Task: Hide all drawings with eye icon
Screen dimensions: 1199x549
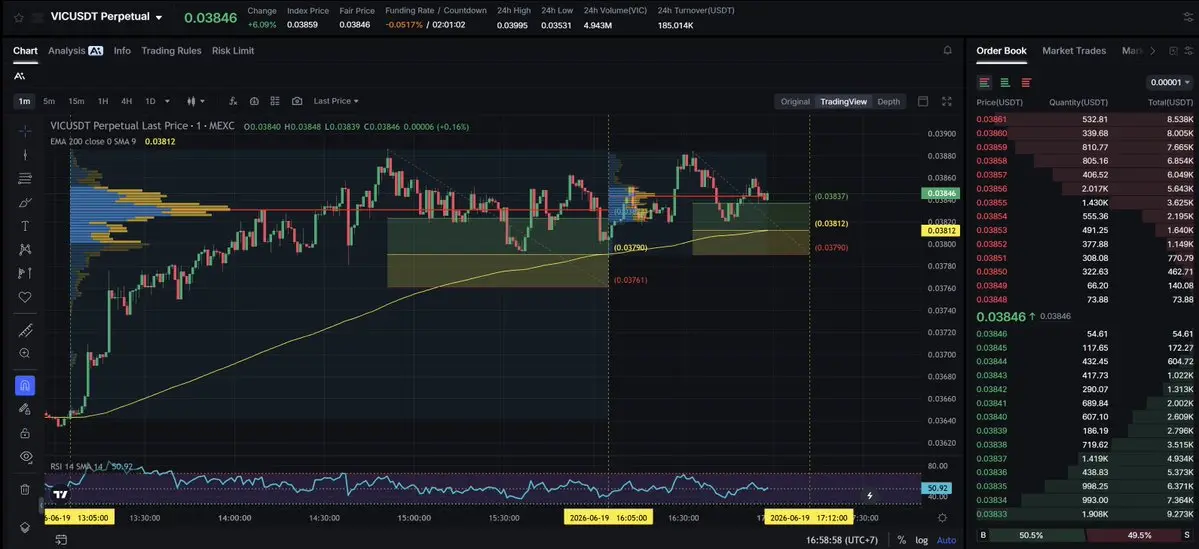Action: (24, 456)
